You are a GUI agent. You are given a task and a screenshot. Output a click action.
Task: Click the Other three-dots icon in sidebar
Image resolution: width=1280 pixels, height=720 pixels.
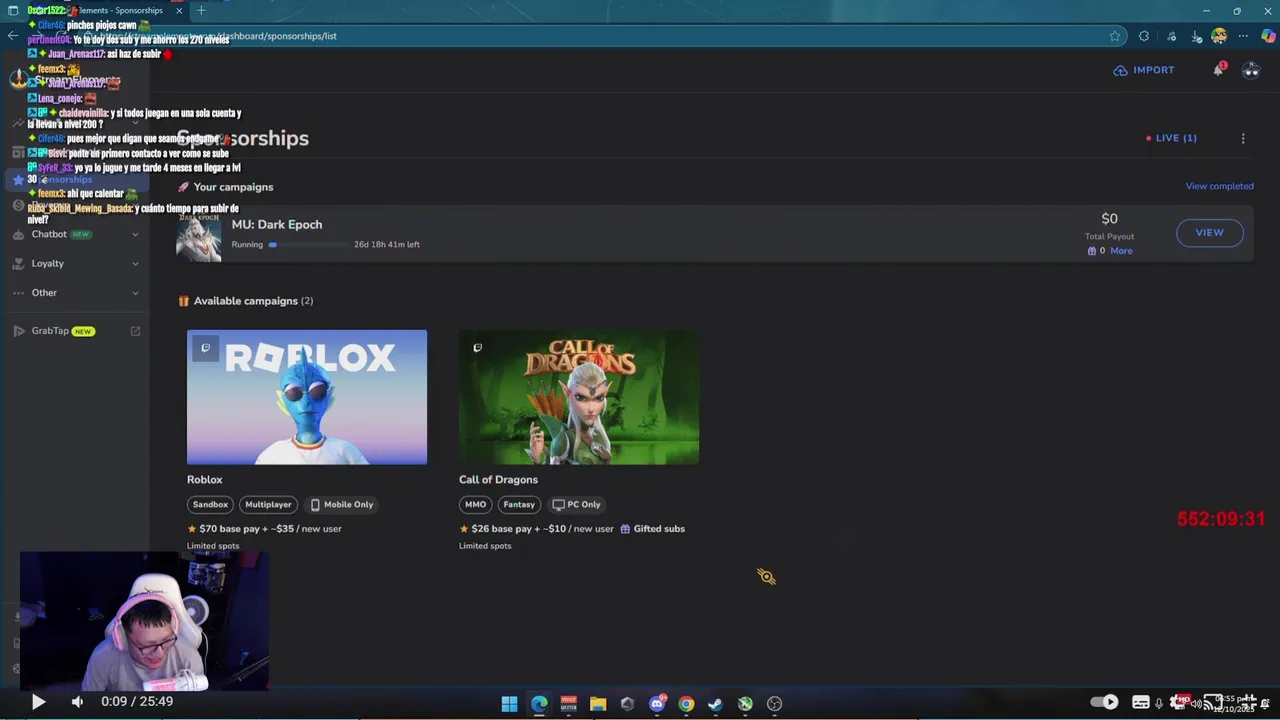(18, 293)
